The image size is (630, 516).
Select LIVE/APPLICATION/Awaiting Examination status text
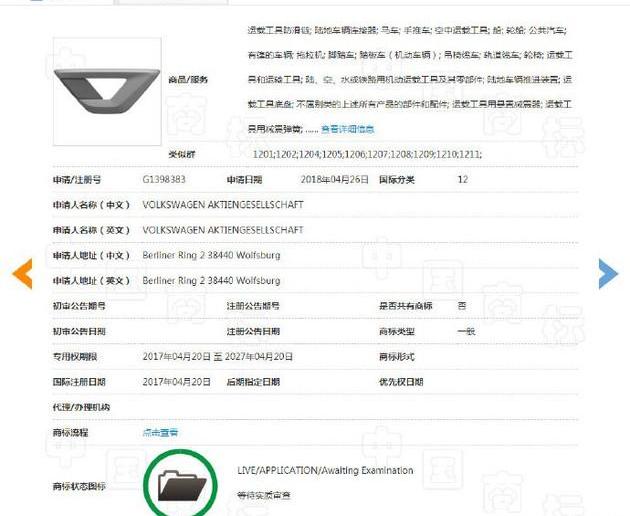click(325, 471)
